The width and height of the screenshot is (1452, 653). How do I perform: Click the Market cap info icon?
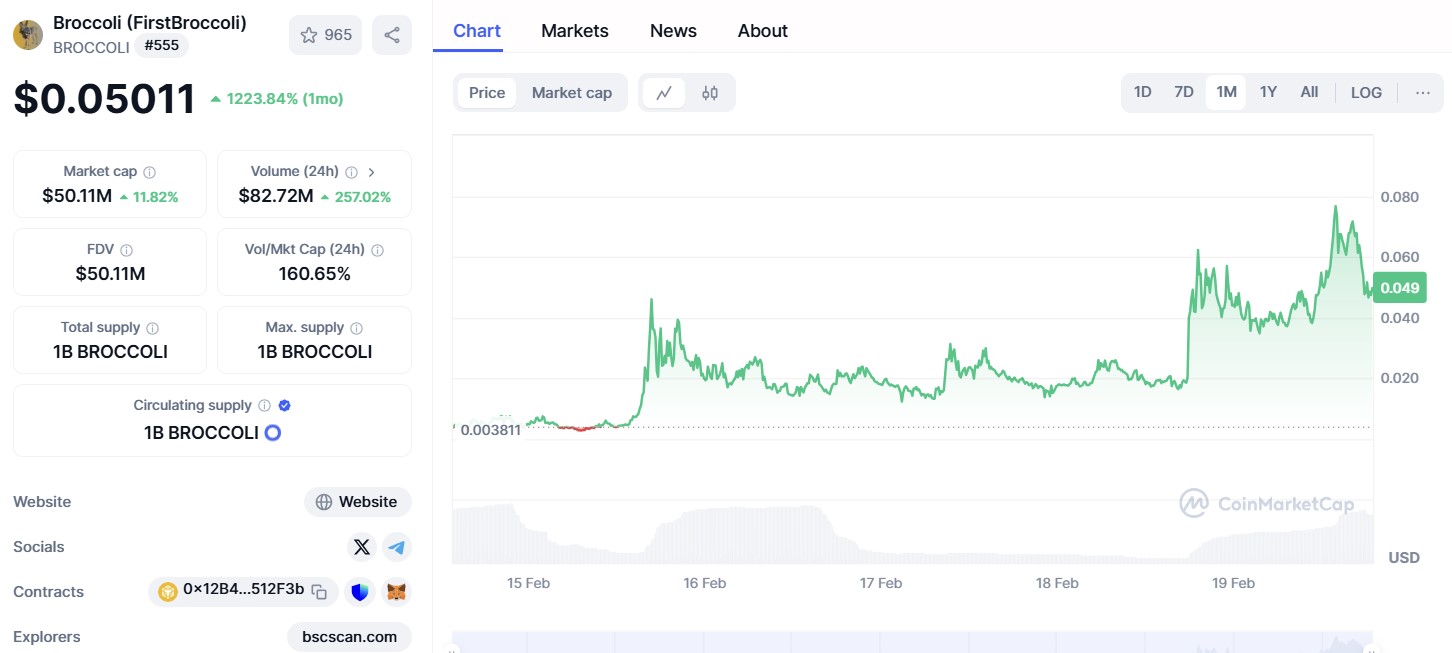[x=149, y=172]
